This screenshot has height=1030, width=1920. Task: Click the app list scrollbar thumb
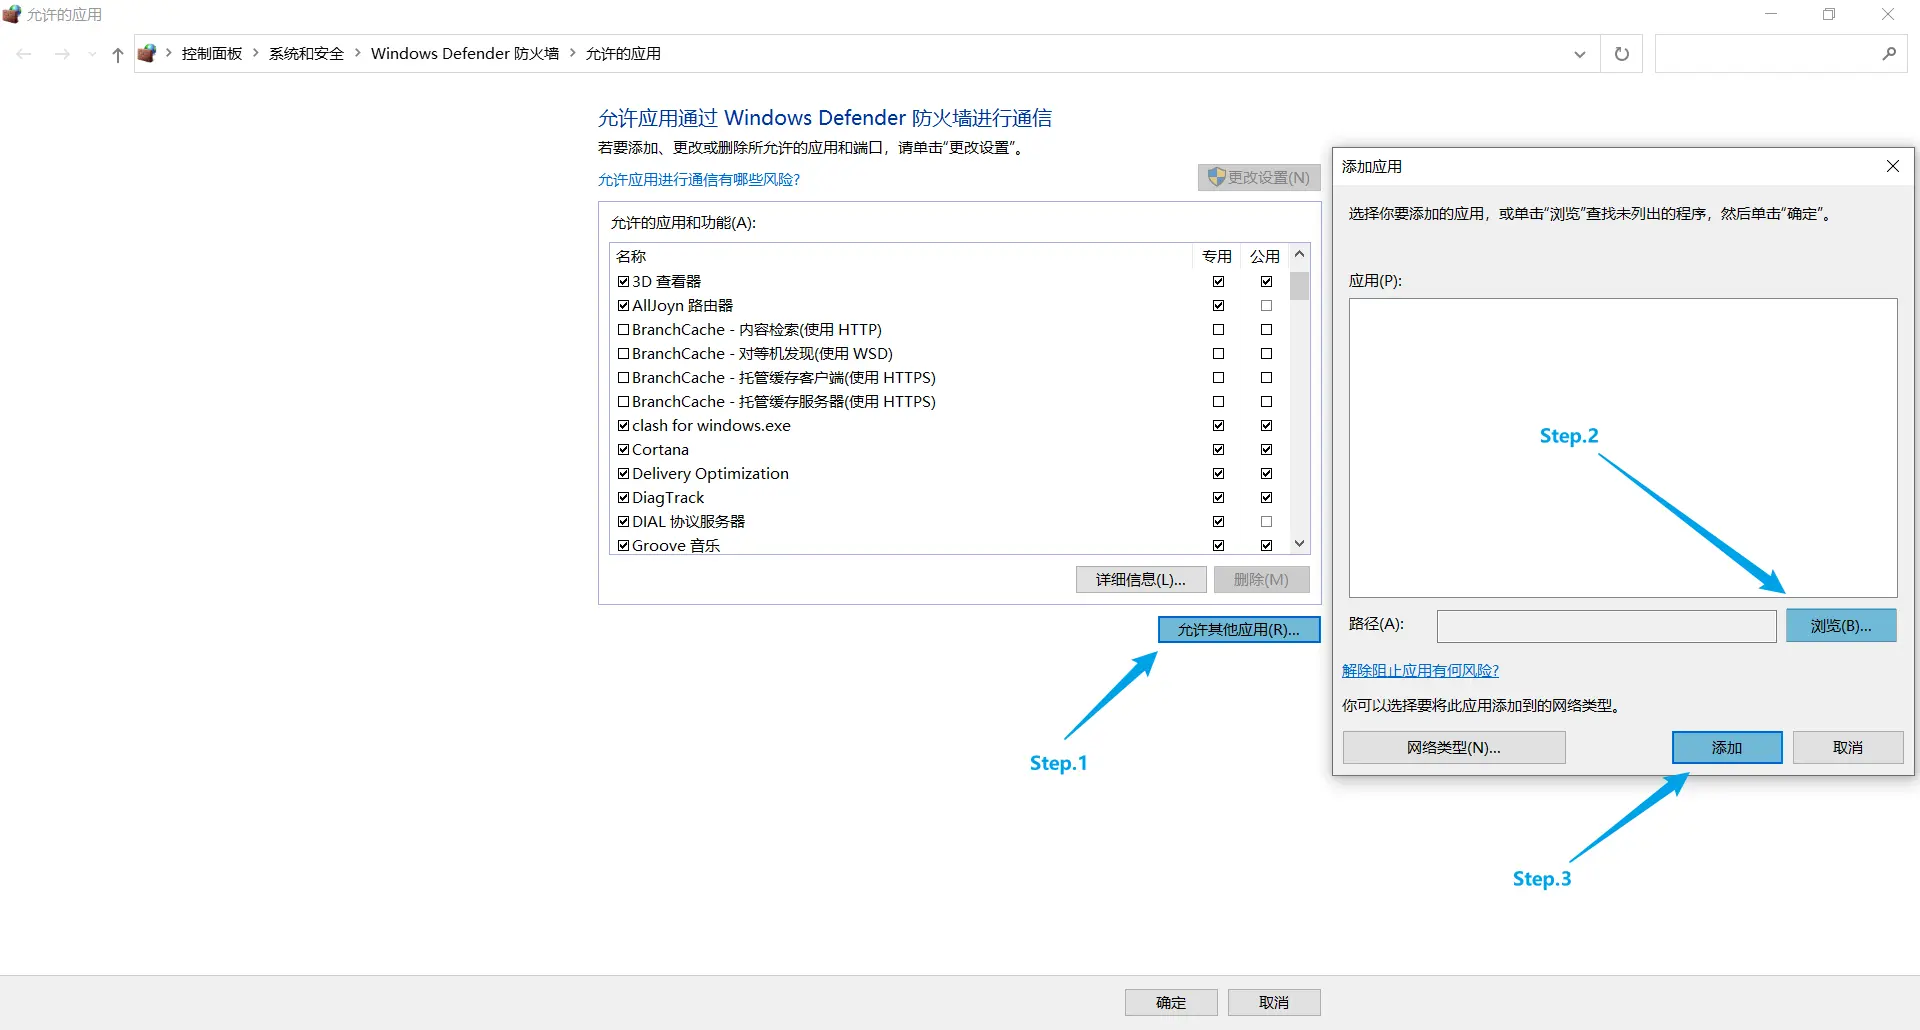(x=1299, y=286)
